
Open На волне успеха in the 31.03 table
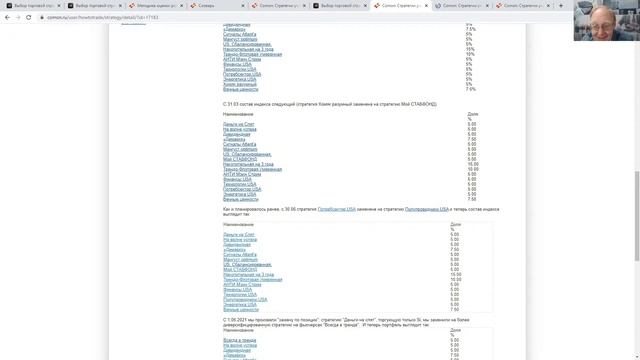pyautogui.click(x=240, y=129)
